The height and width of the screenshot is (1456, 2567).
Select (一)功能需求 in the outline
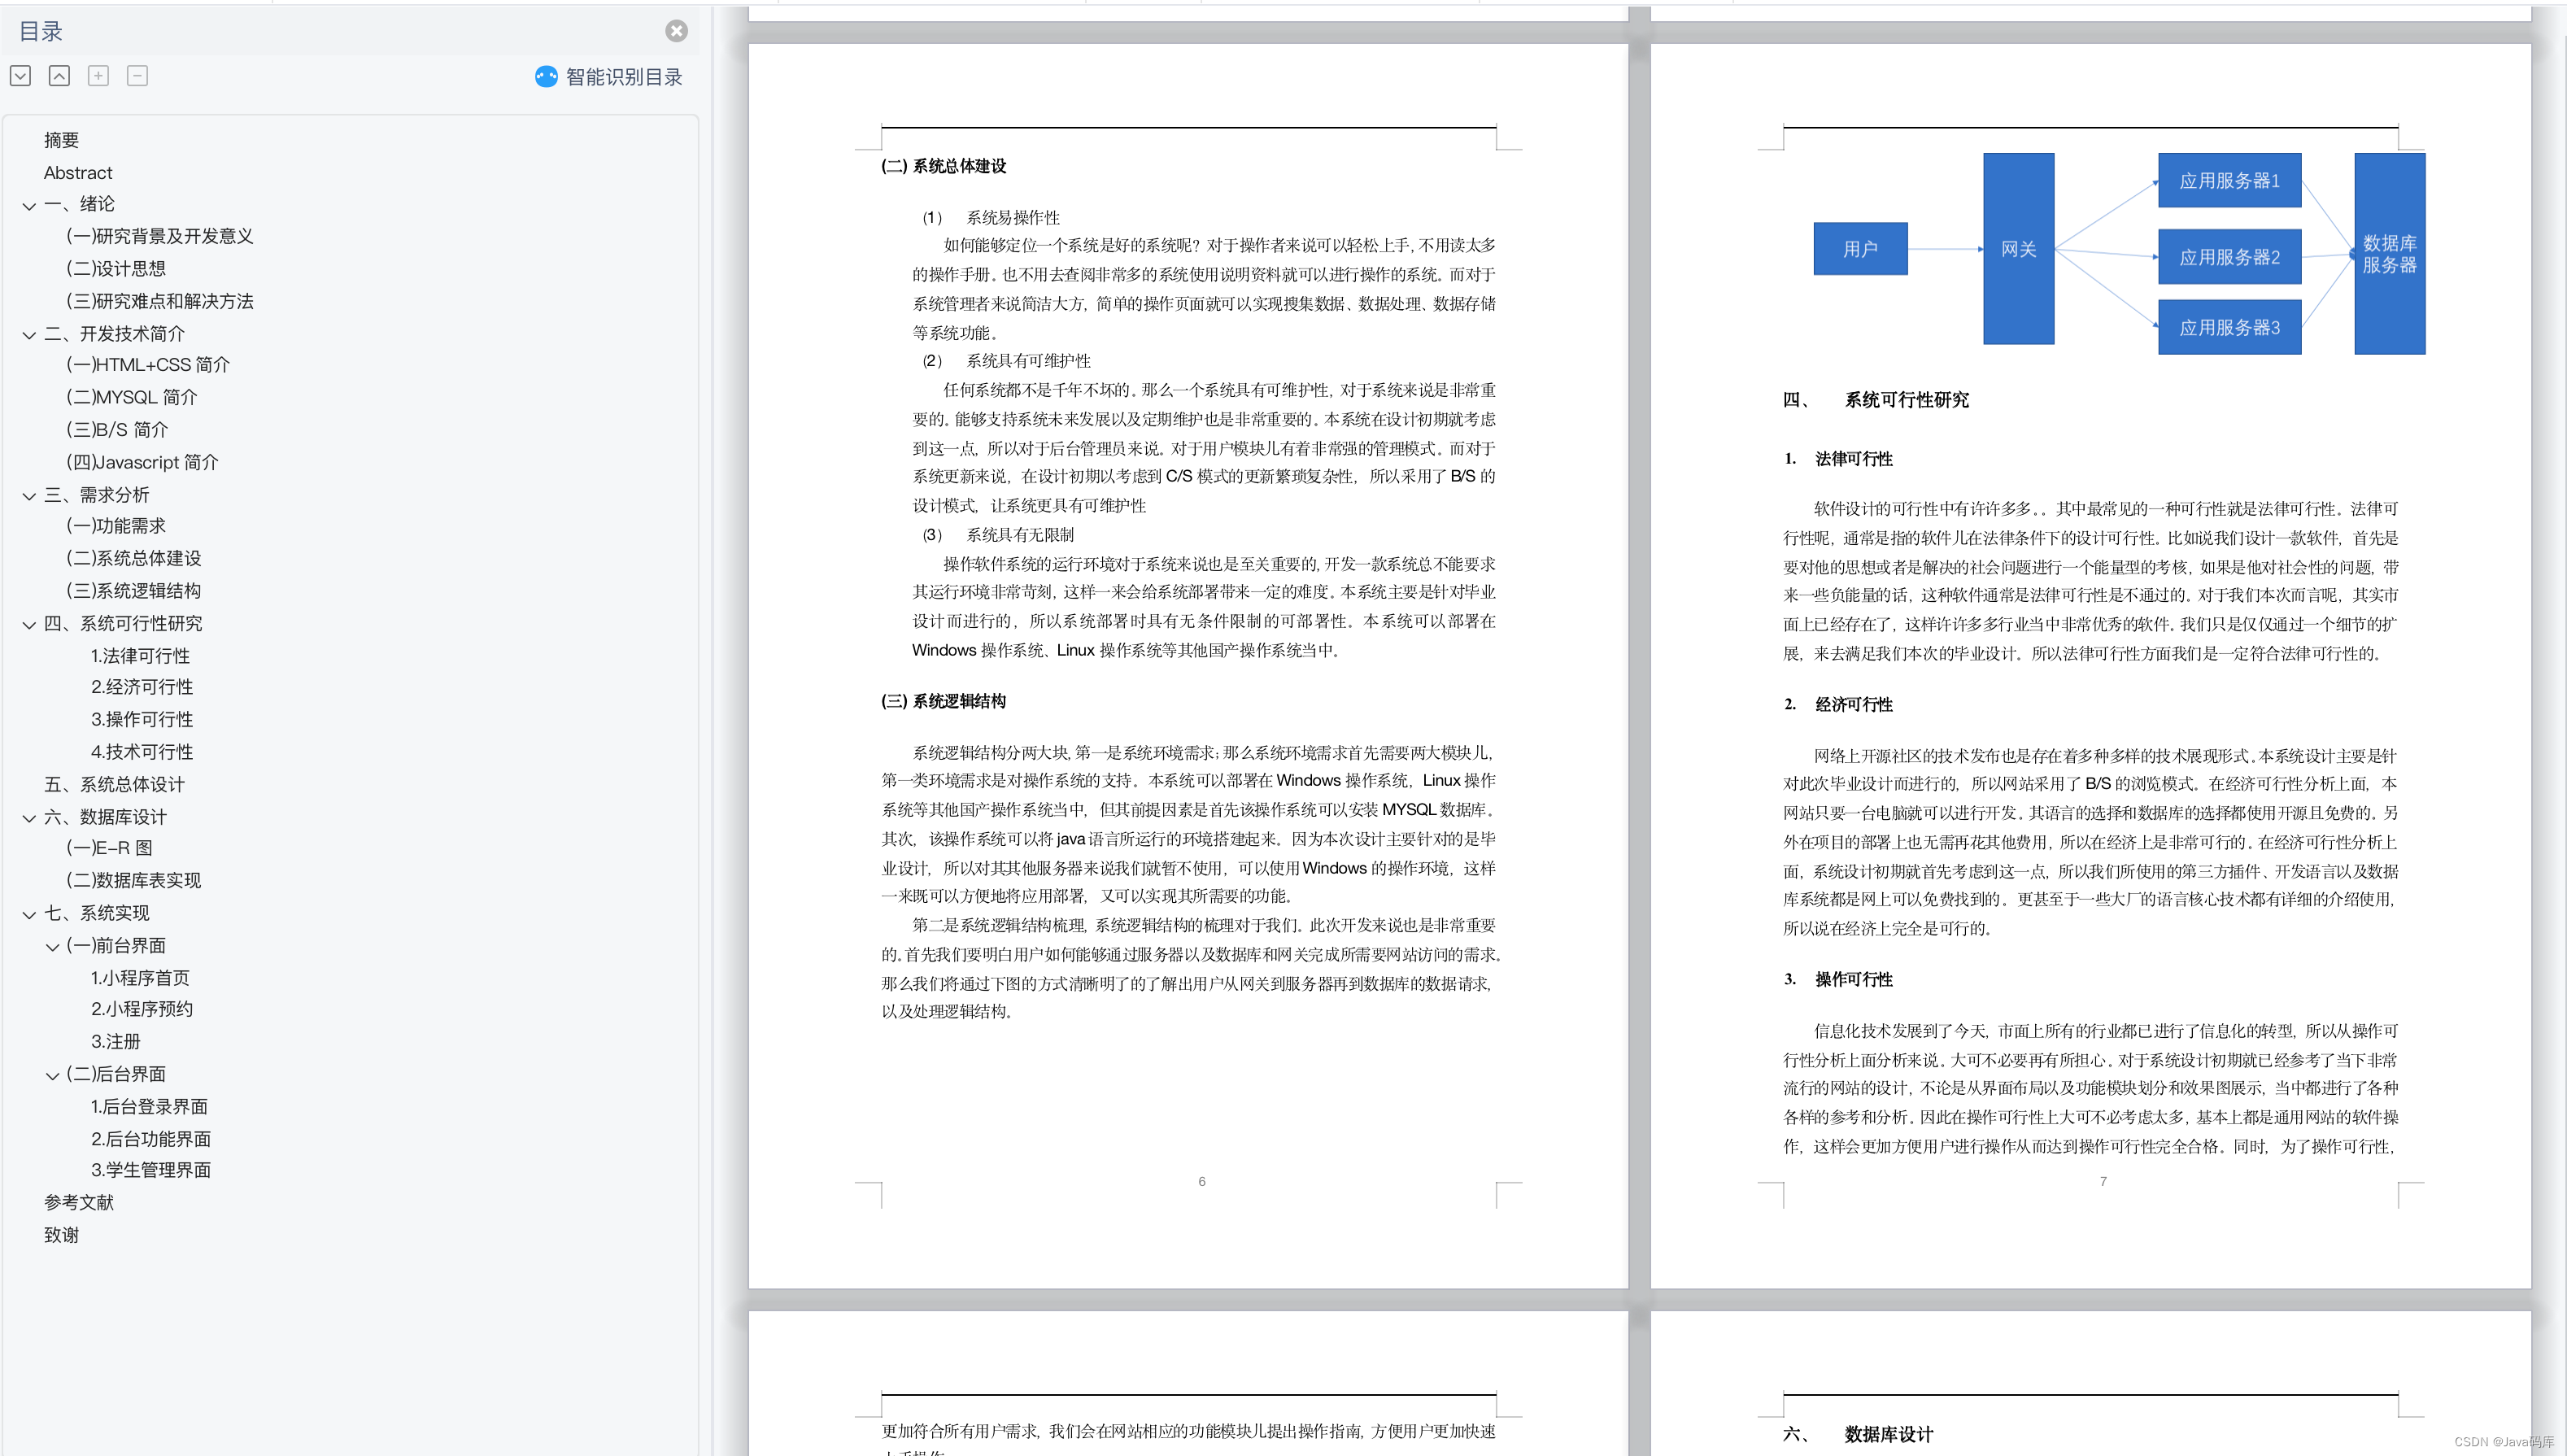point(115,526)
